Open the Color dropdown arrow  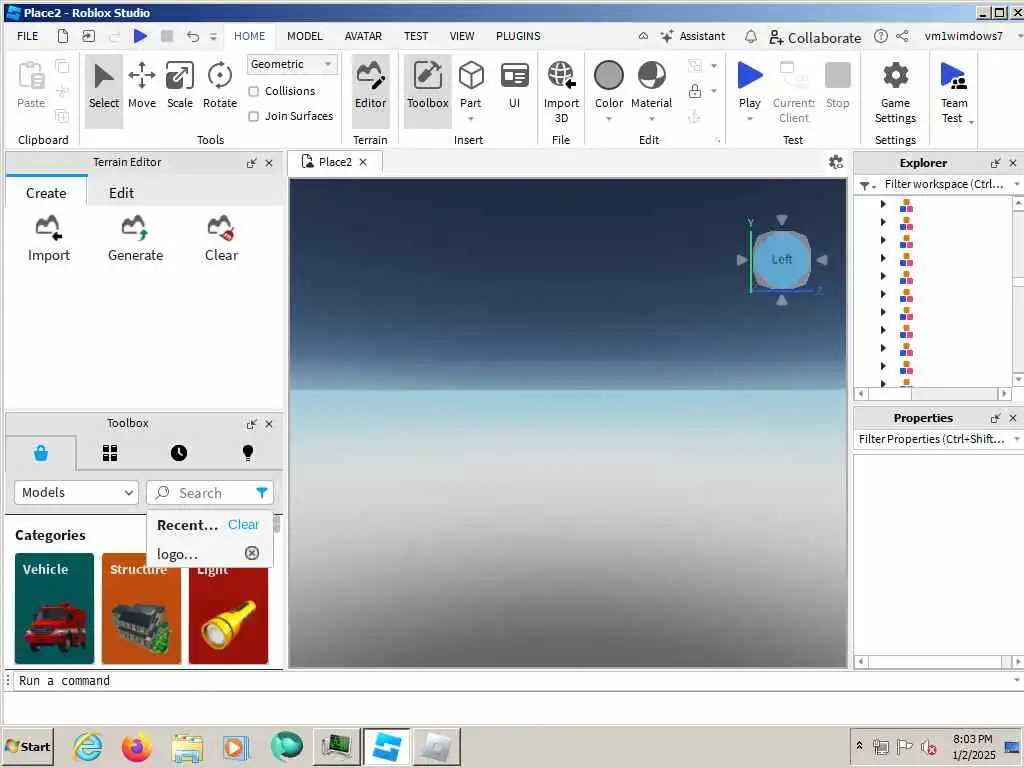pos(609,119)
